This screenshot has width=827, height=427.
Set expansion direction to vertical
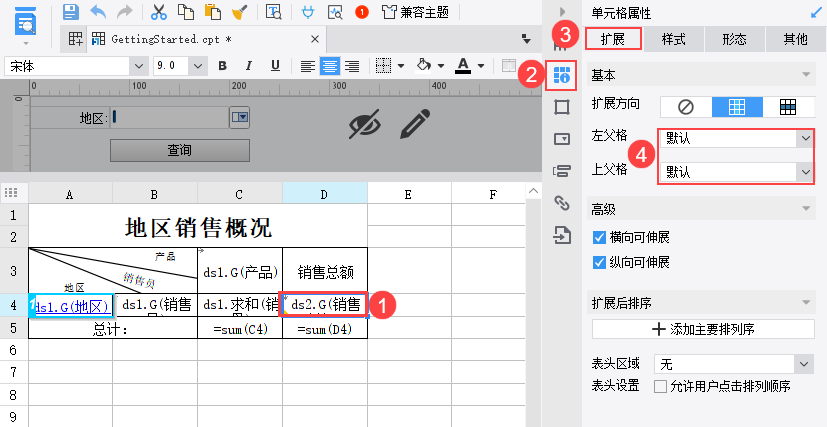coord(737,107)
